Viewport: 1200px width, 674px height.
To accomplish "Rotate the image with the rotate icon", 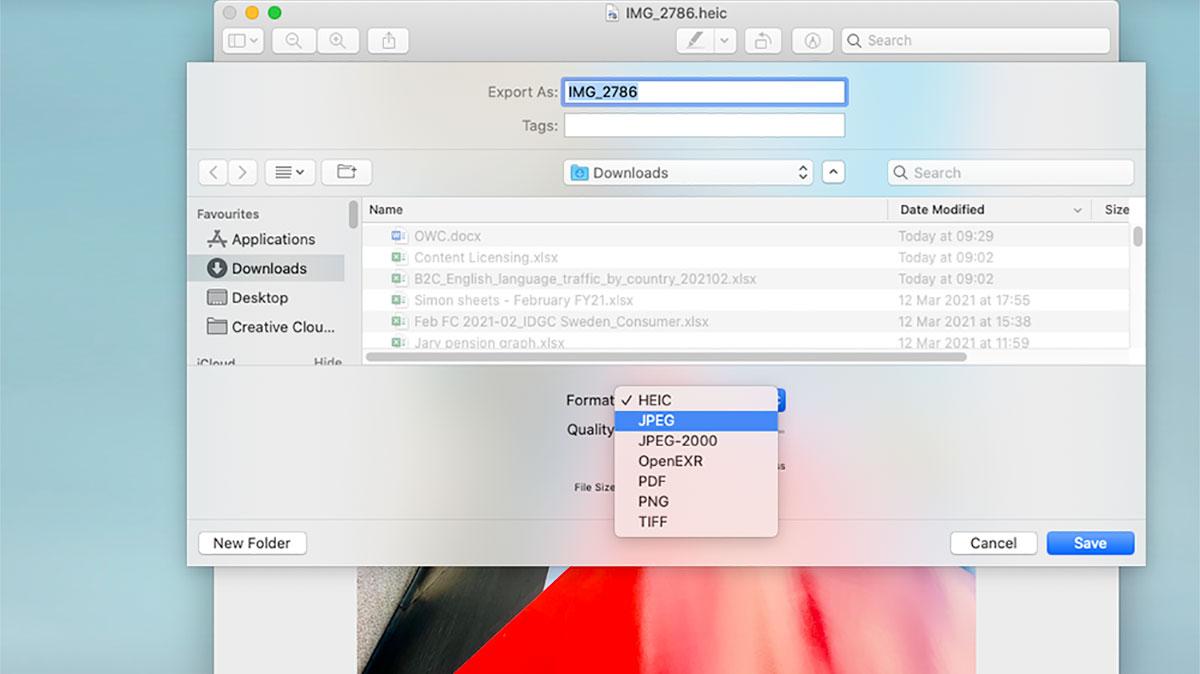I will pos(763,41).
